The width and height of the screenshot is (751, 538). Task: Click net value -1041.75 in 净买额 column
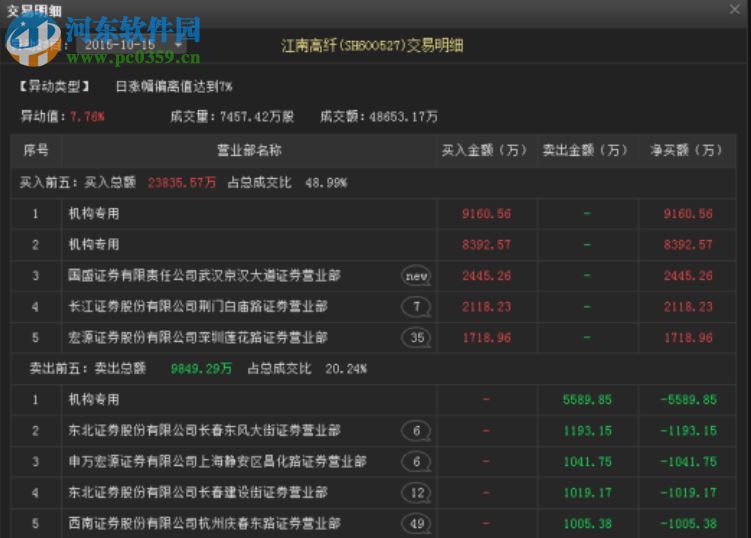point(688,462)
